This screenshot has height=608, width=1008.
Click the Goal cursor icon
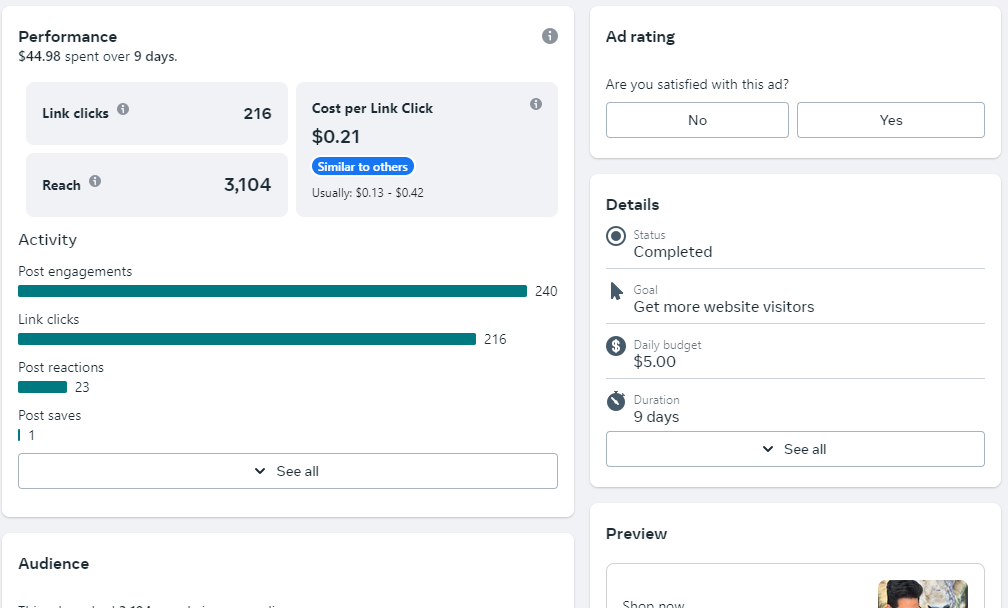pyautogui.click(x=616, y=291)
